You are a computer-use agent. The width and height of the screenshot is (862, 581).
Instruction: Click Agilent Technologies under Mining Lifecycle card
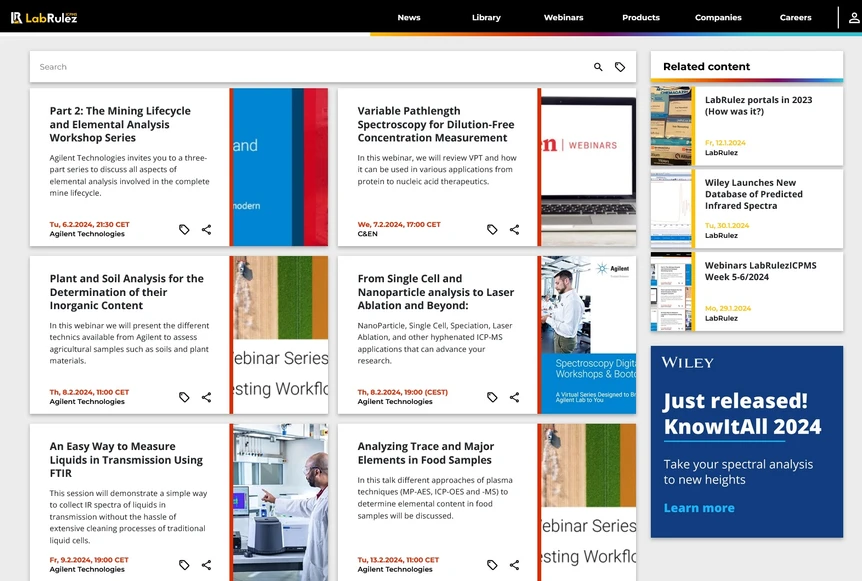[x=87, y=234]
